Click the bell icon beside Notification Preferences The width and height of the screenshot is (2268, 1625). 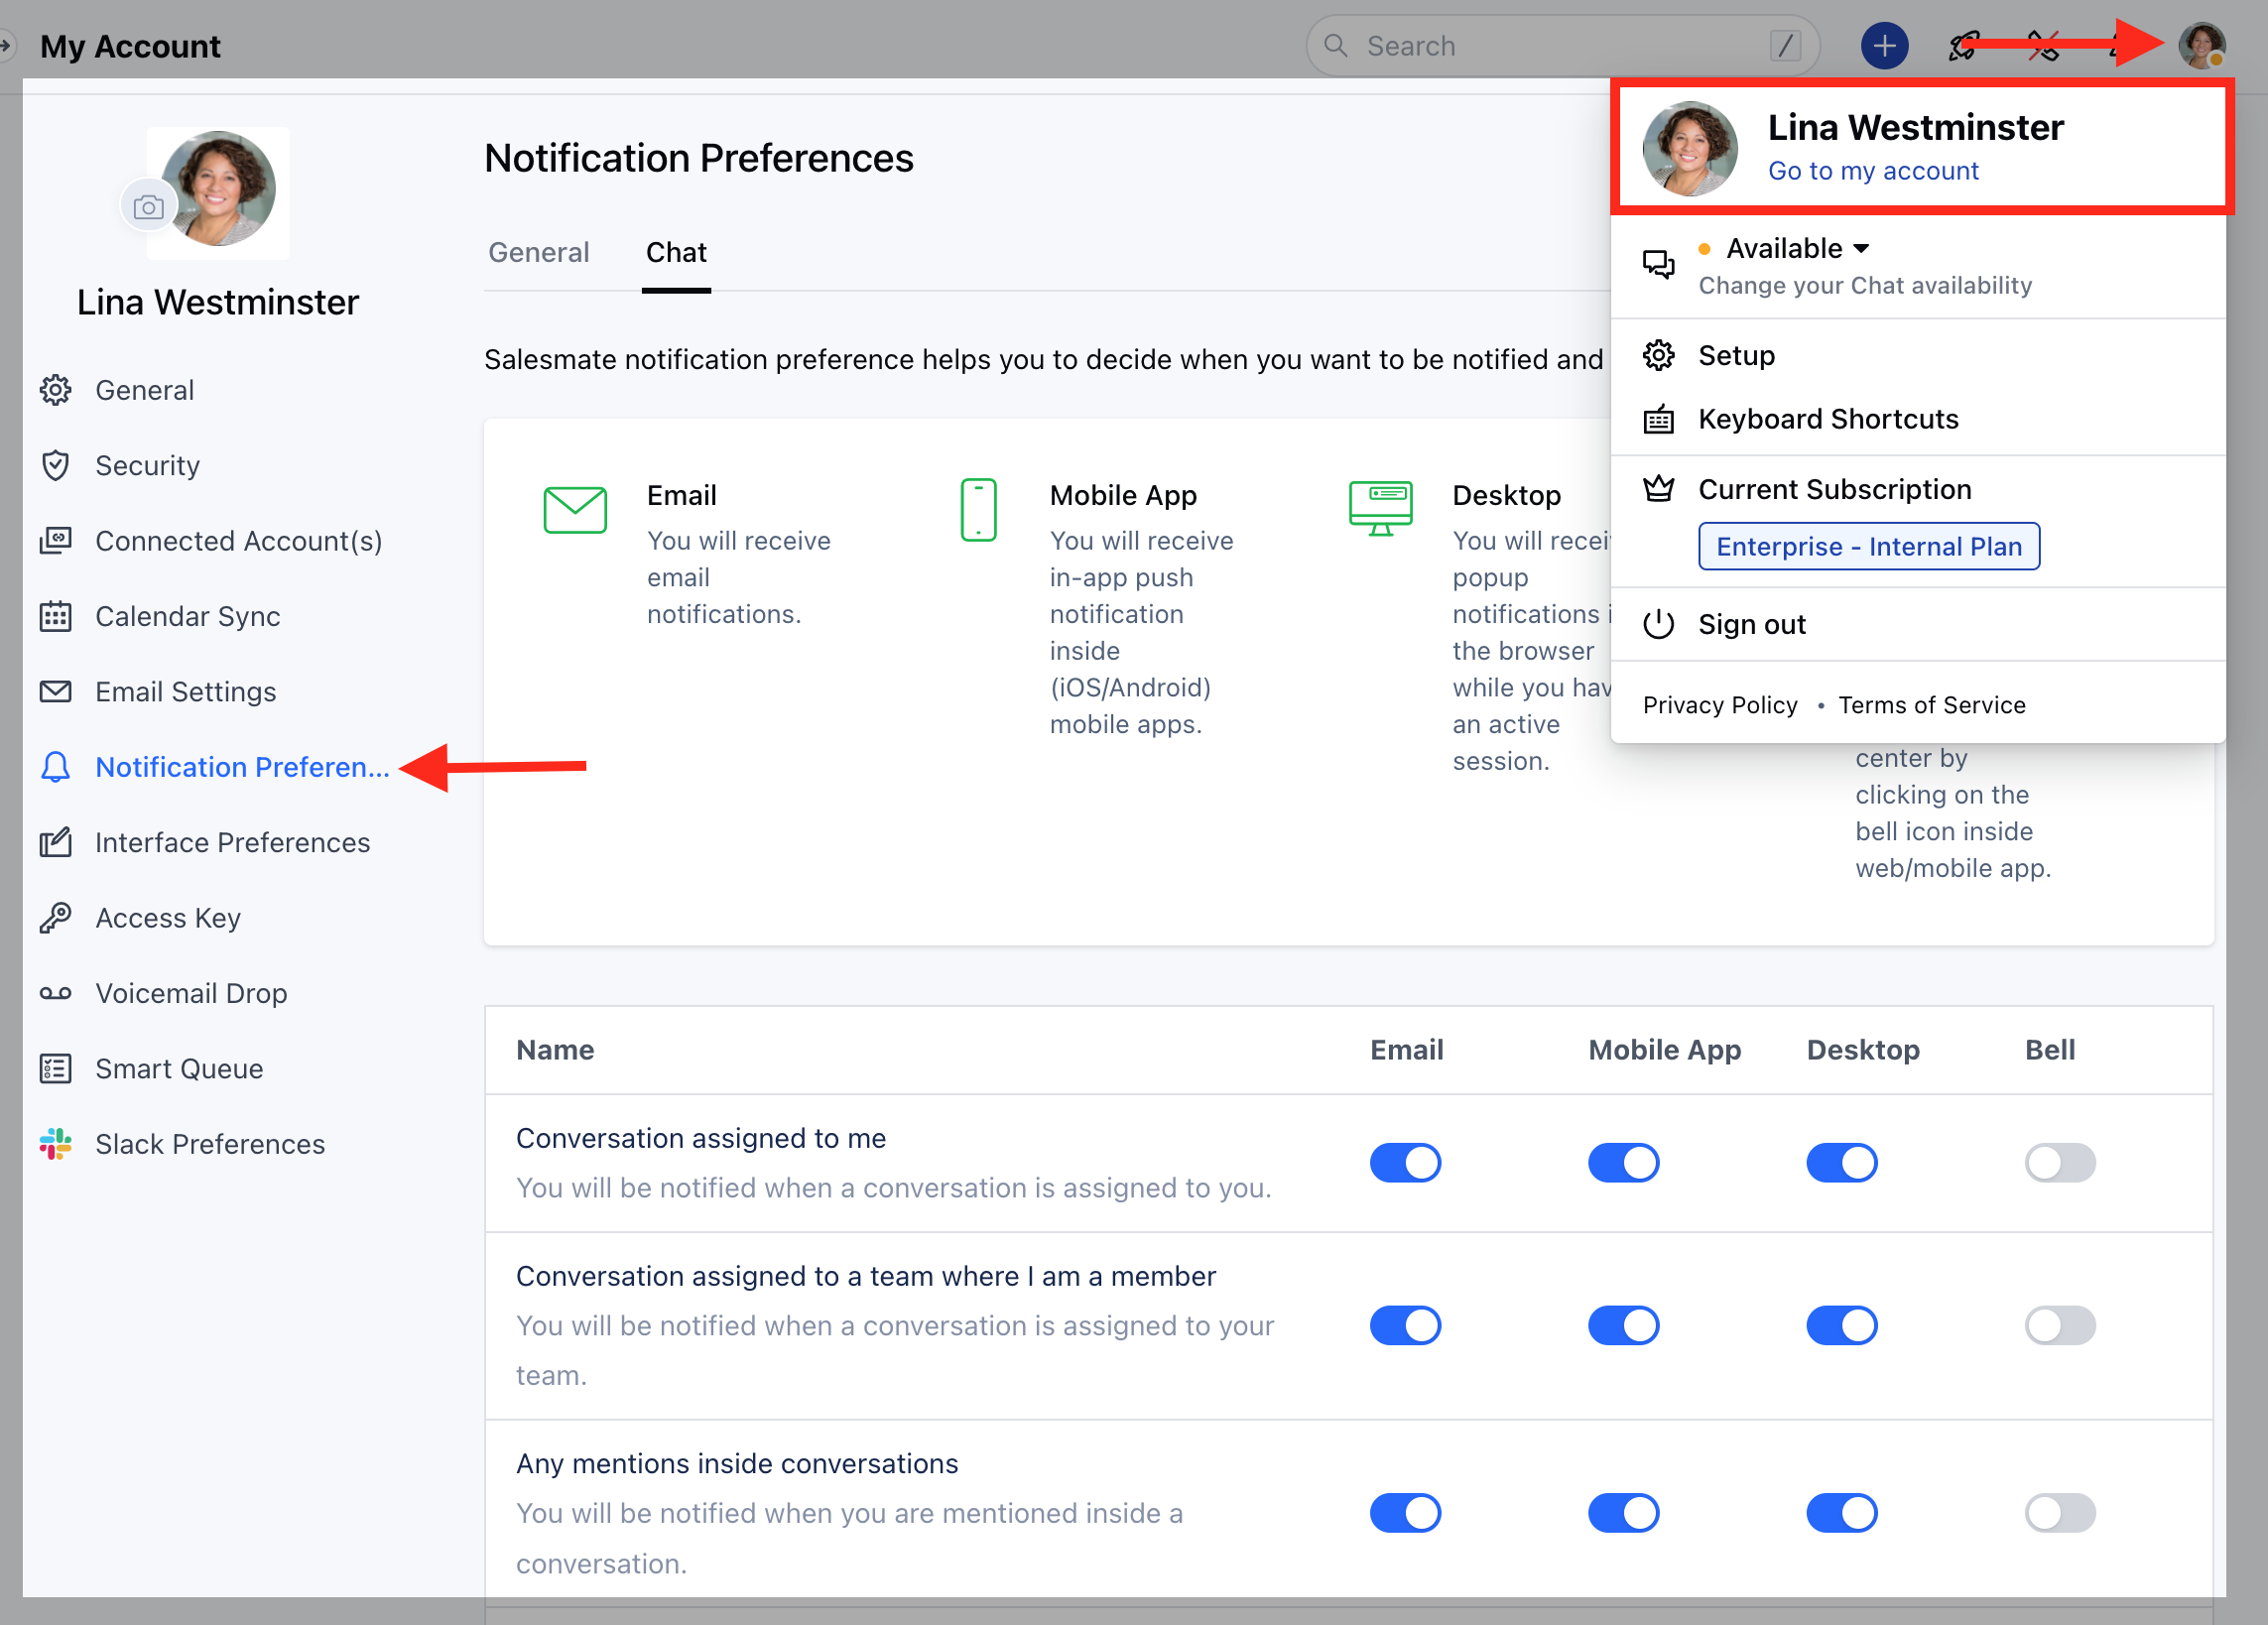(56, 767)
